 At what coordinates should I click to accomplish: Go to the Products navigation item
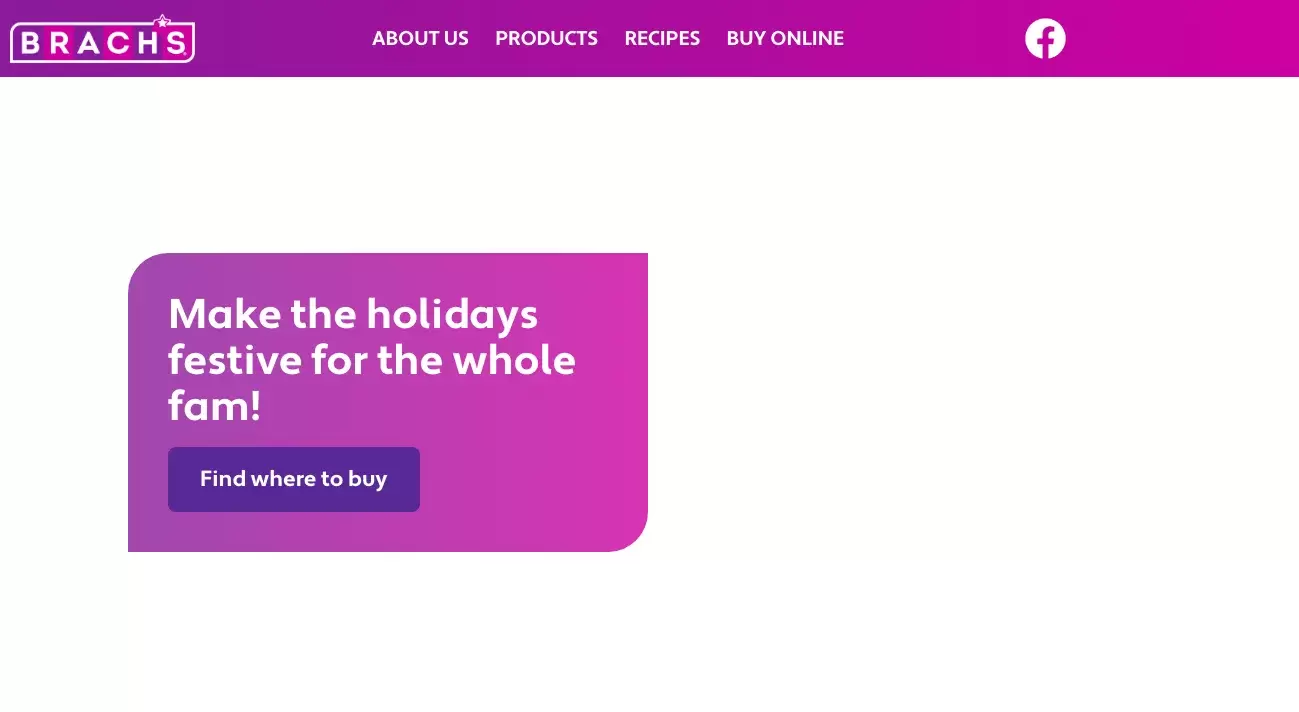[546, 38]
